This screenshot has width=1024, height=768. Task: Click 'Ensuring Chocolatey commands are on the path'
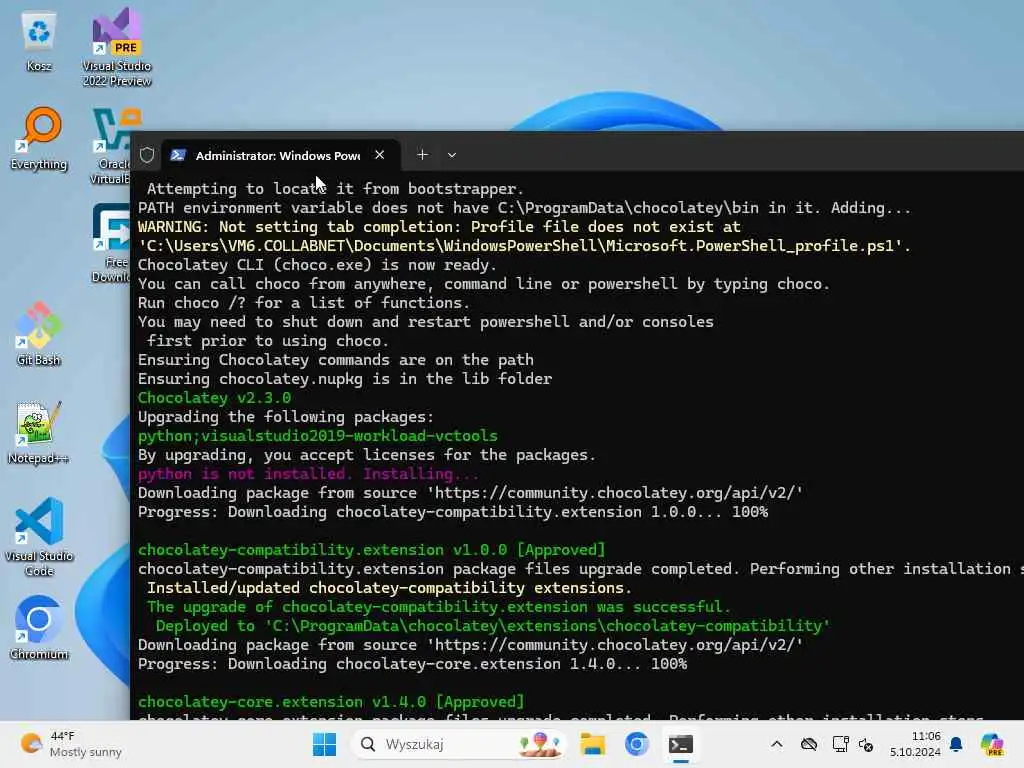[335, 360]
